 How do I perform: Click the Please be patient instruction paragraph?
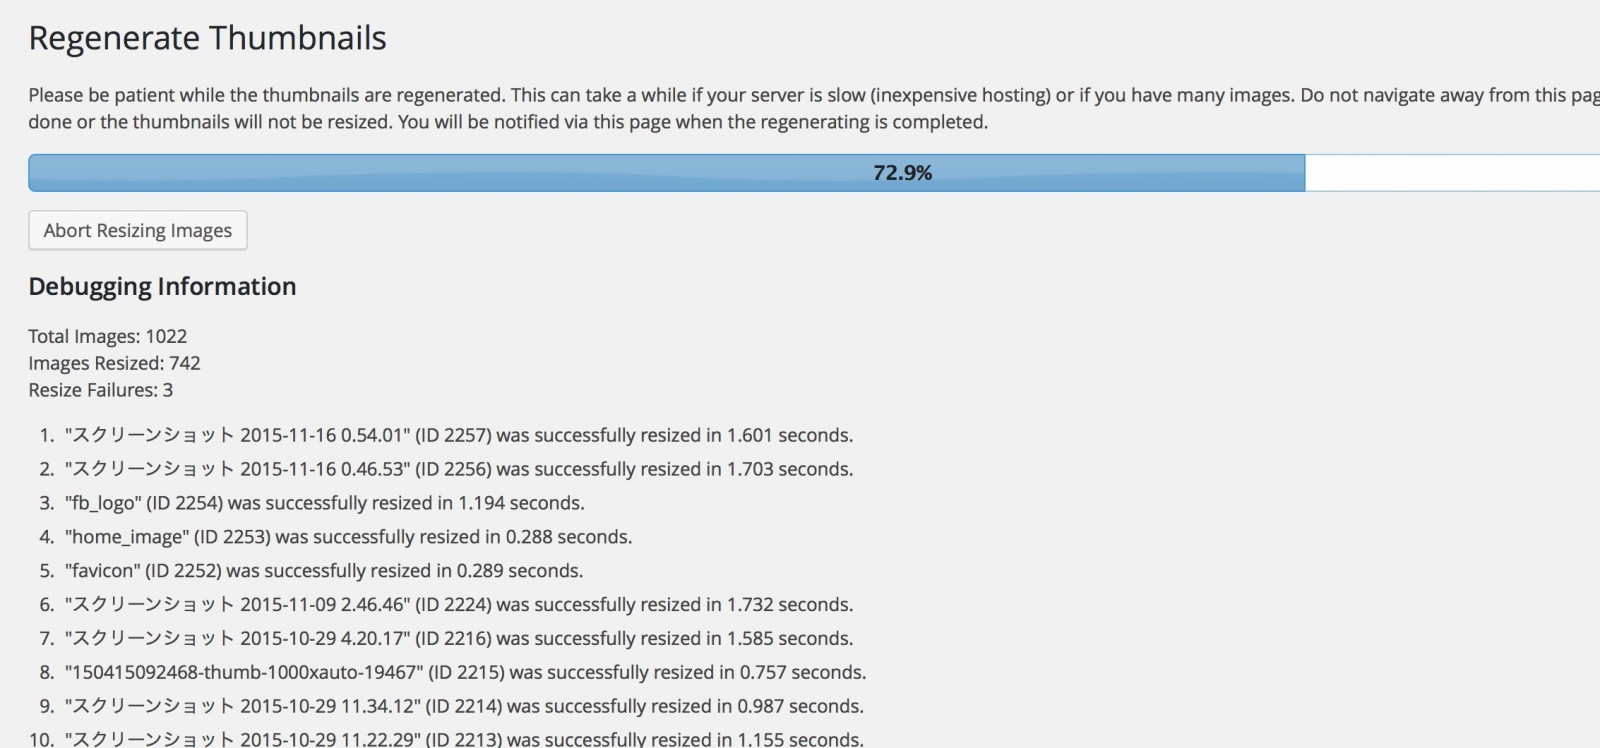[814, 109]
